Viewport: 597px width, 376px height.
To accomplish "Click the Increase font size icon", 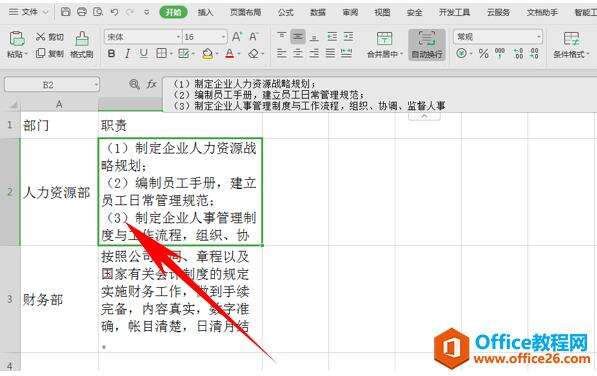I will (237, 37).
